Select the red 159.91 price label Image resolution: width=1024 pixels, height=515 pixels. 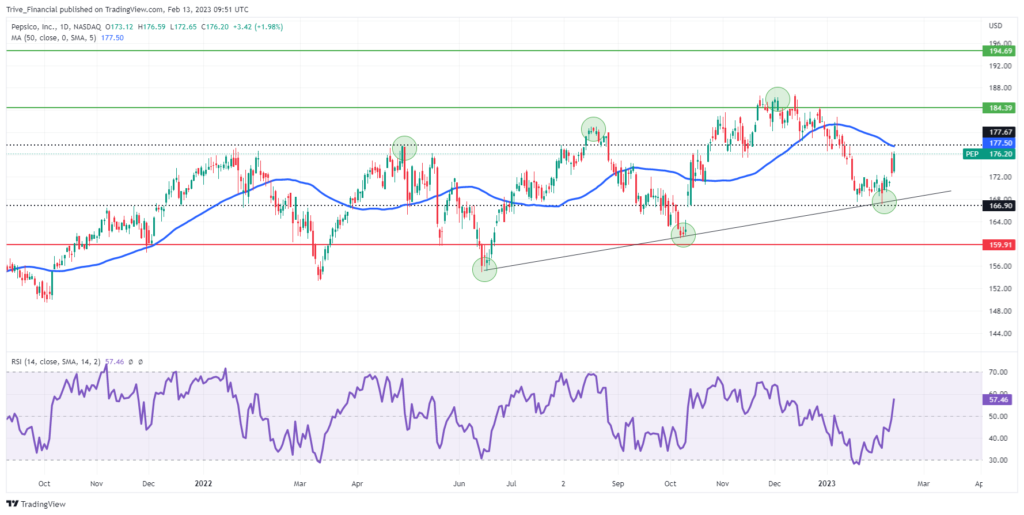(997, 245)
